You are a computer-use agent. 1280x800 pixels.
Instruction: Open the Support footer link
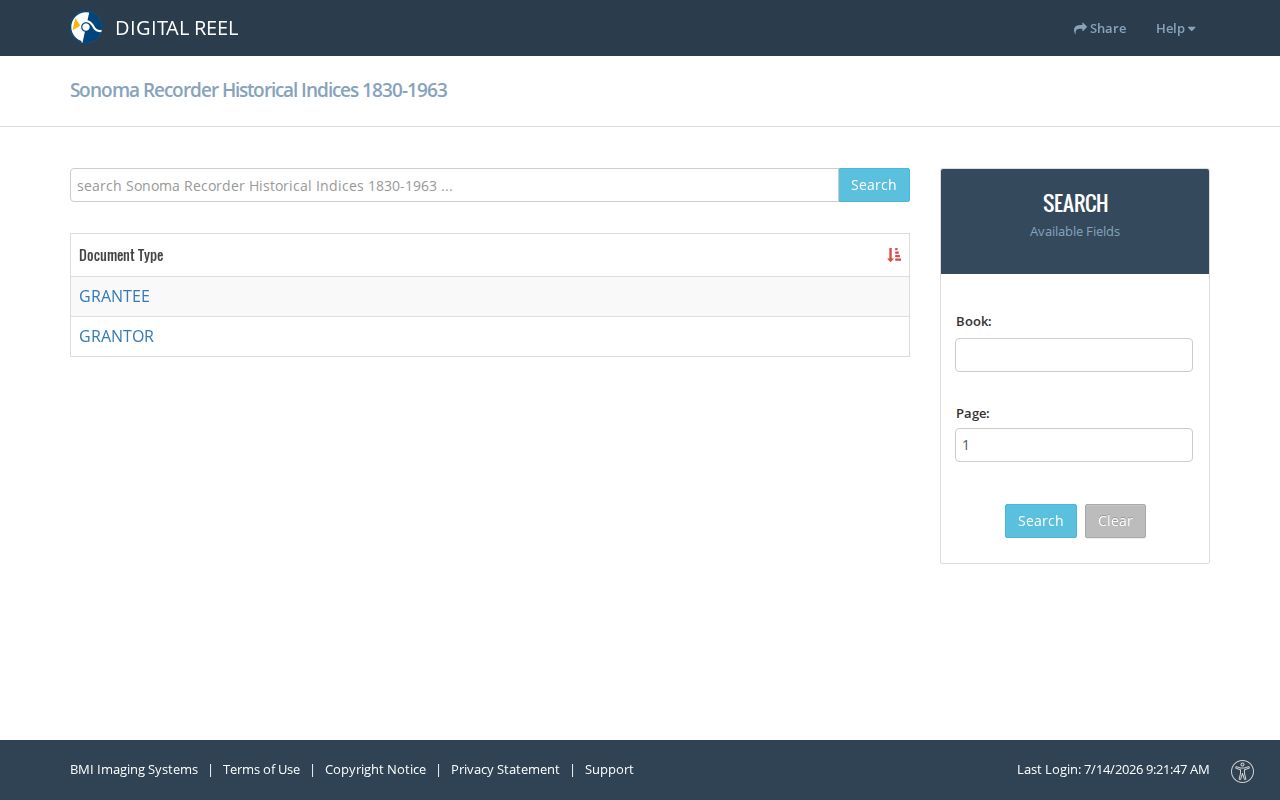(x=609, y=769)
